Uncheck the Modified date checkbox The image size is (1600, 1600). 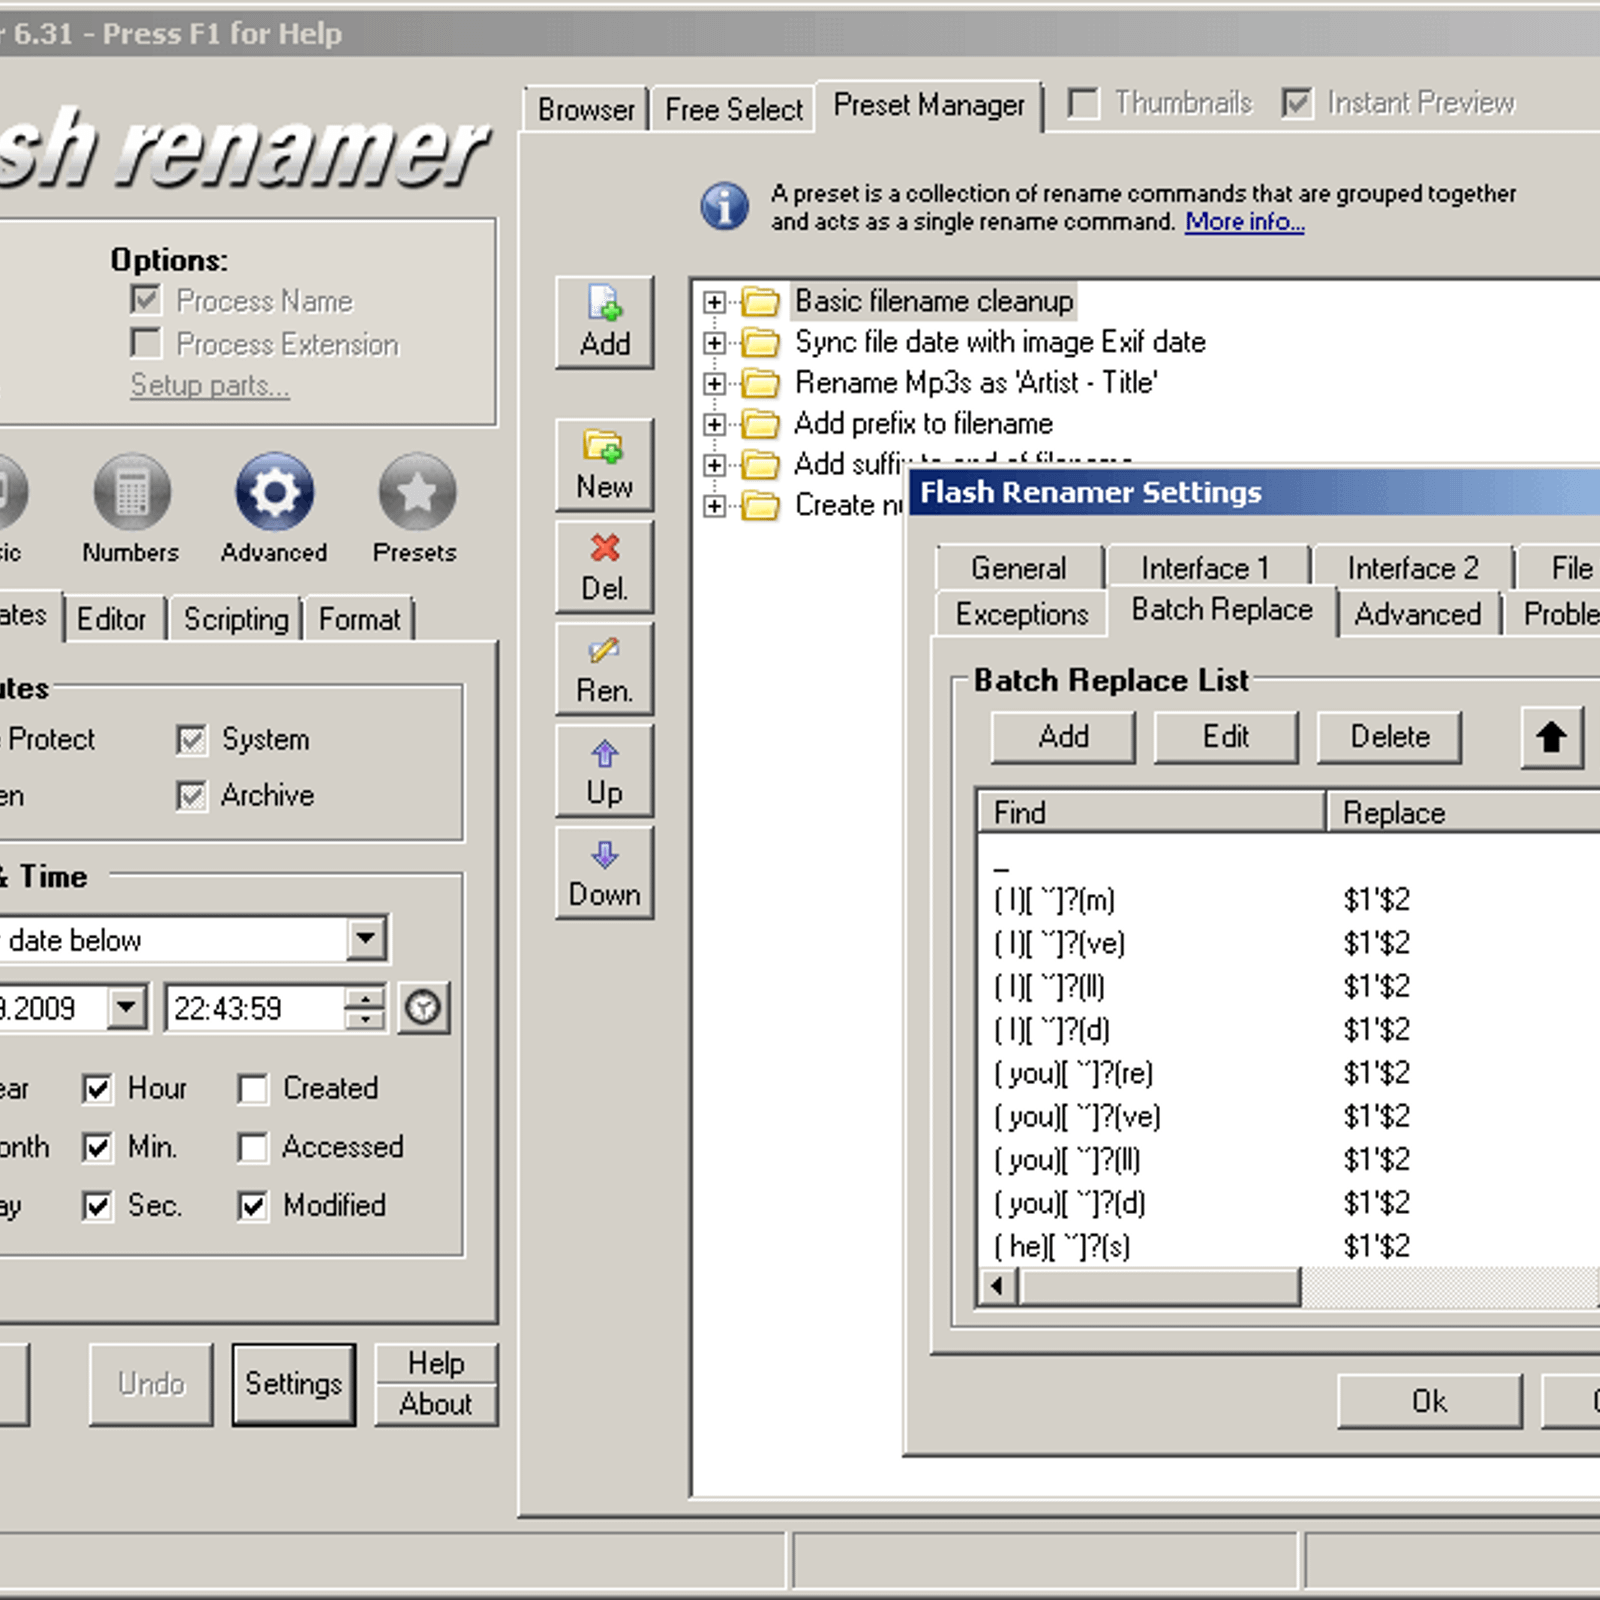pyautogui.click(x=253, y=1205)
